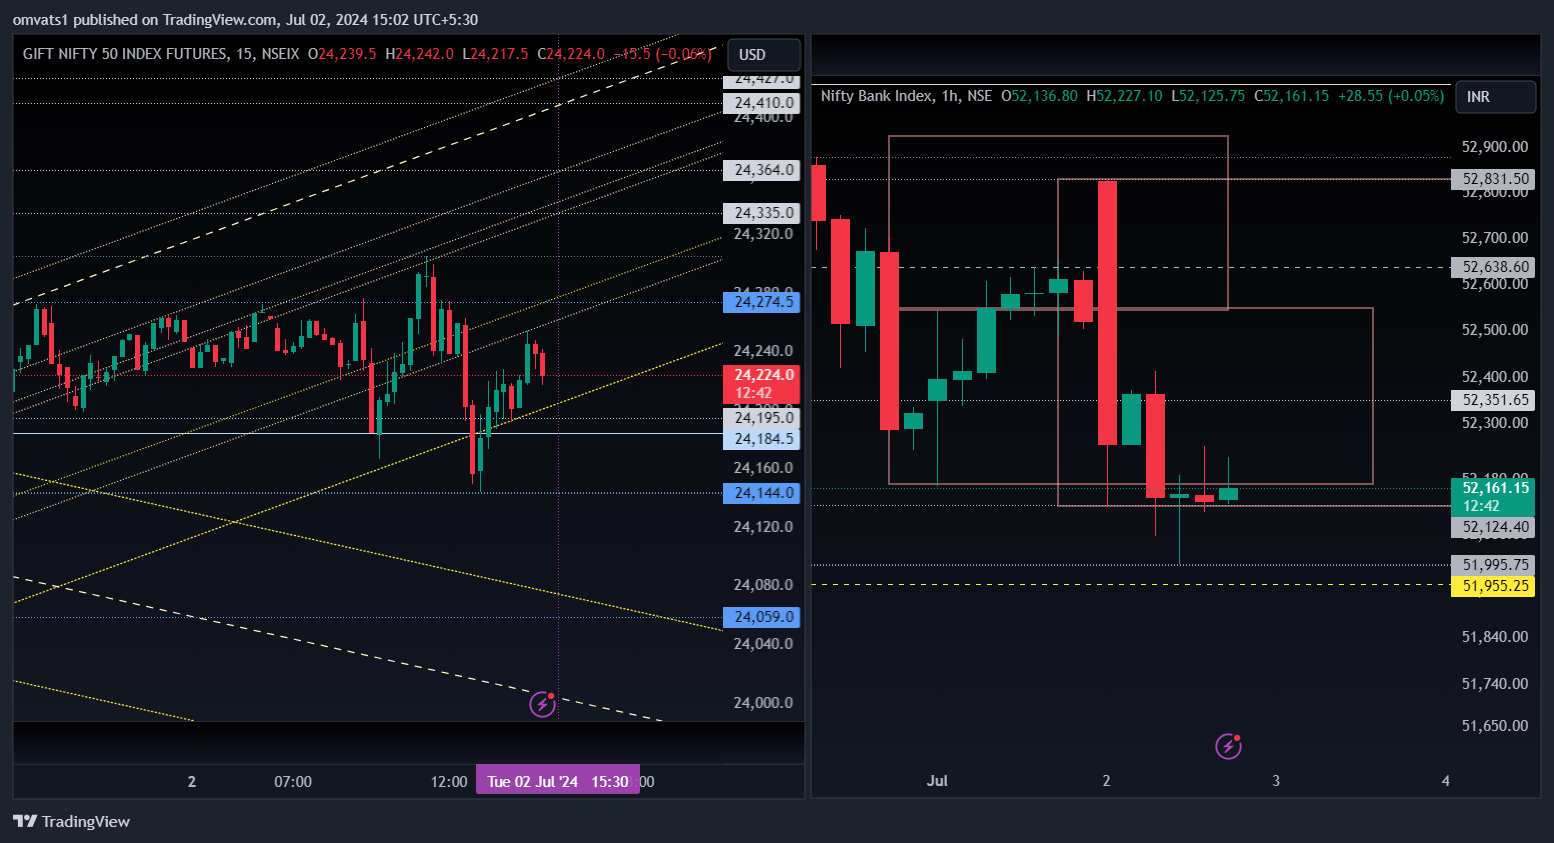Click the 51,740.00 axis tick value
The image size is (1554, 843).
(1495, 684)
